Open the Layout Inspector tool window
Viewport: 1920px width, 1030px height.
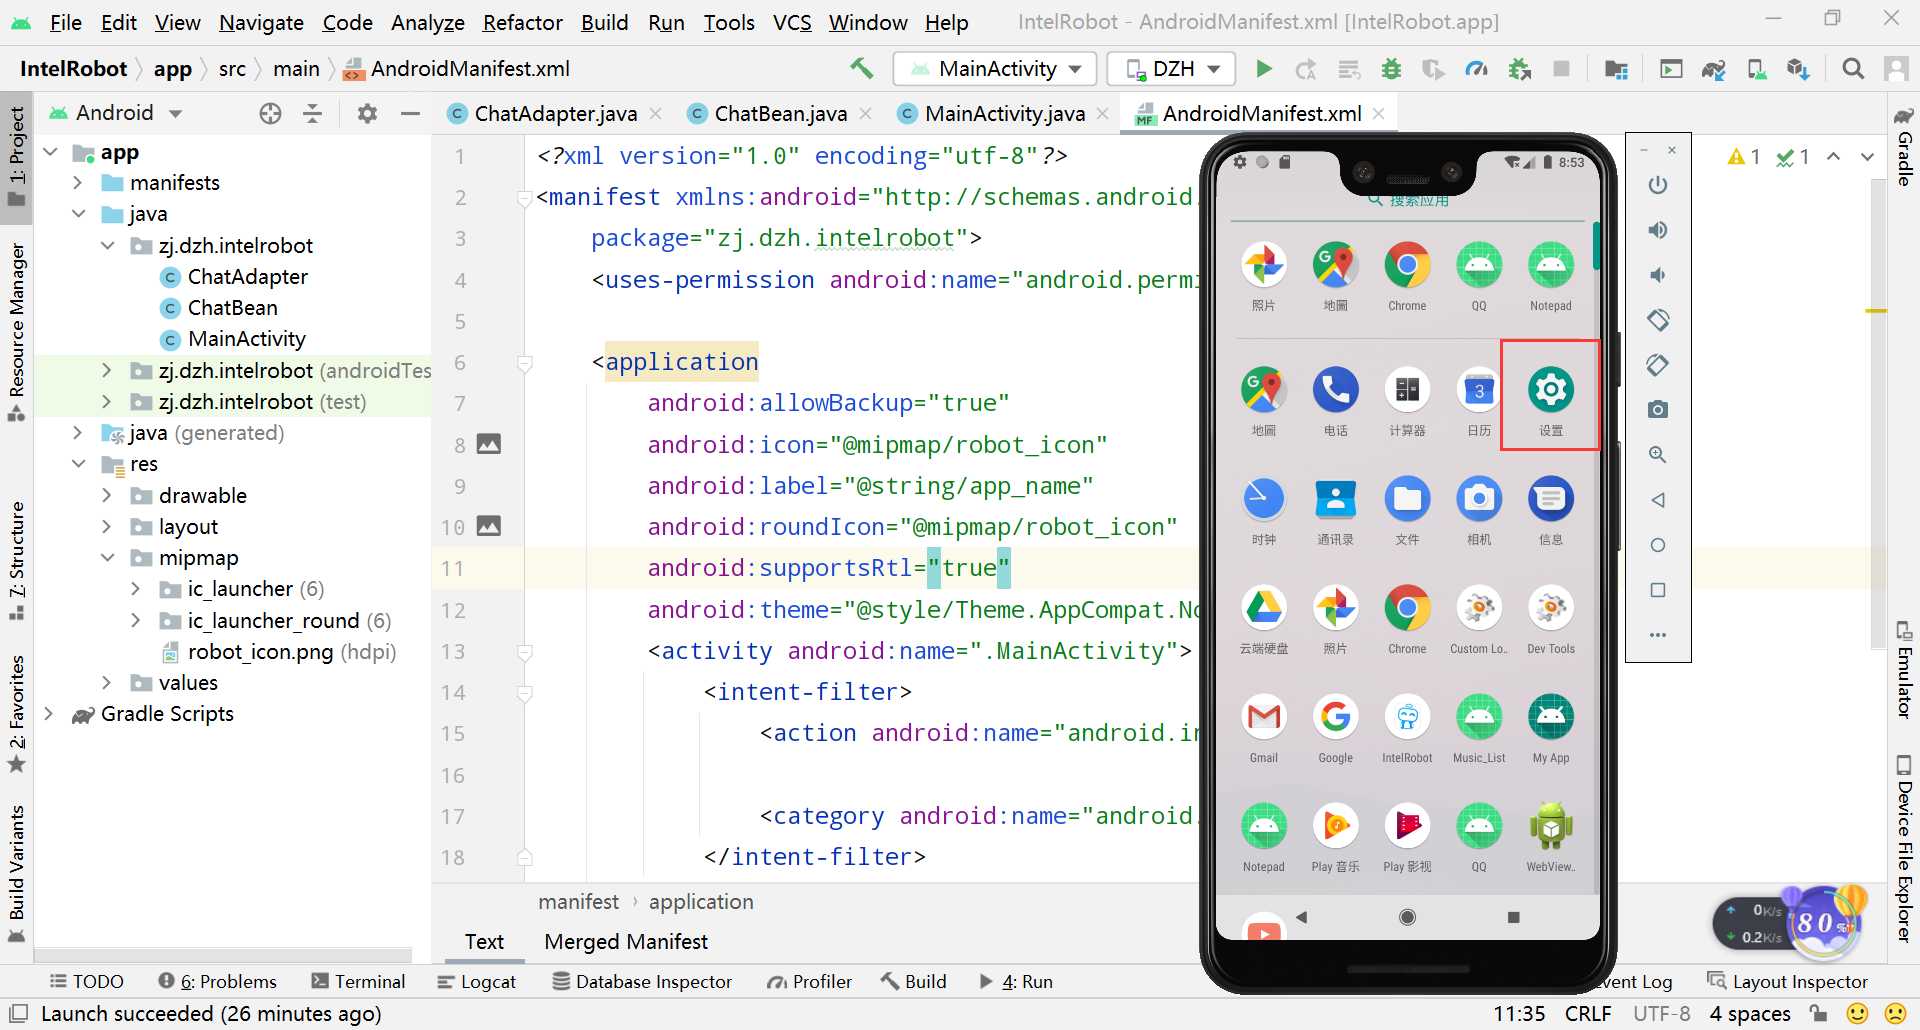click(x=1788, y=982)
